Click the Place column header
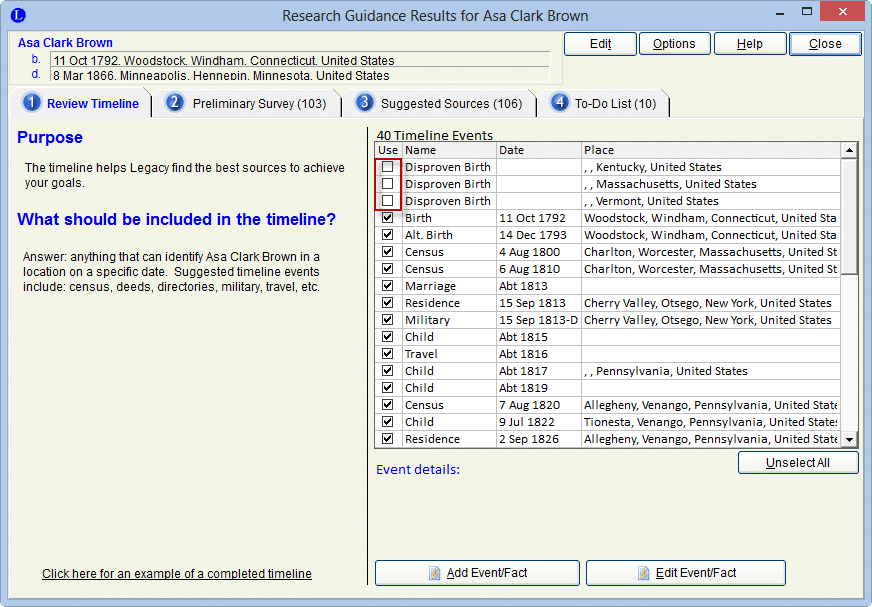The width and height of the screenshot is (872, 607). (711, 150)
